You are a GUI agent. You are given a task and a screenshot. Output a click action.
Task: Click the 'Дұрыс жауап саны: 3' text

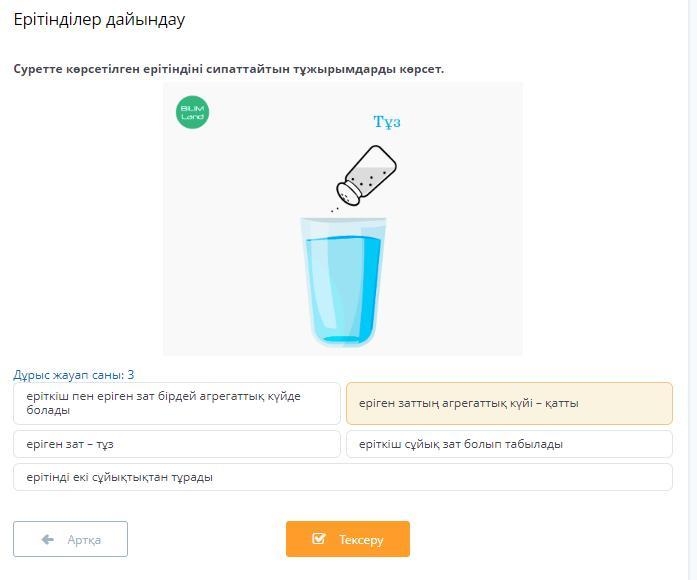(x=74, y=375)
